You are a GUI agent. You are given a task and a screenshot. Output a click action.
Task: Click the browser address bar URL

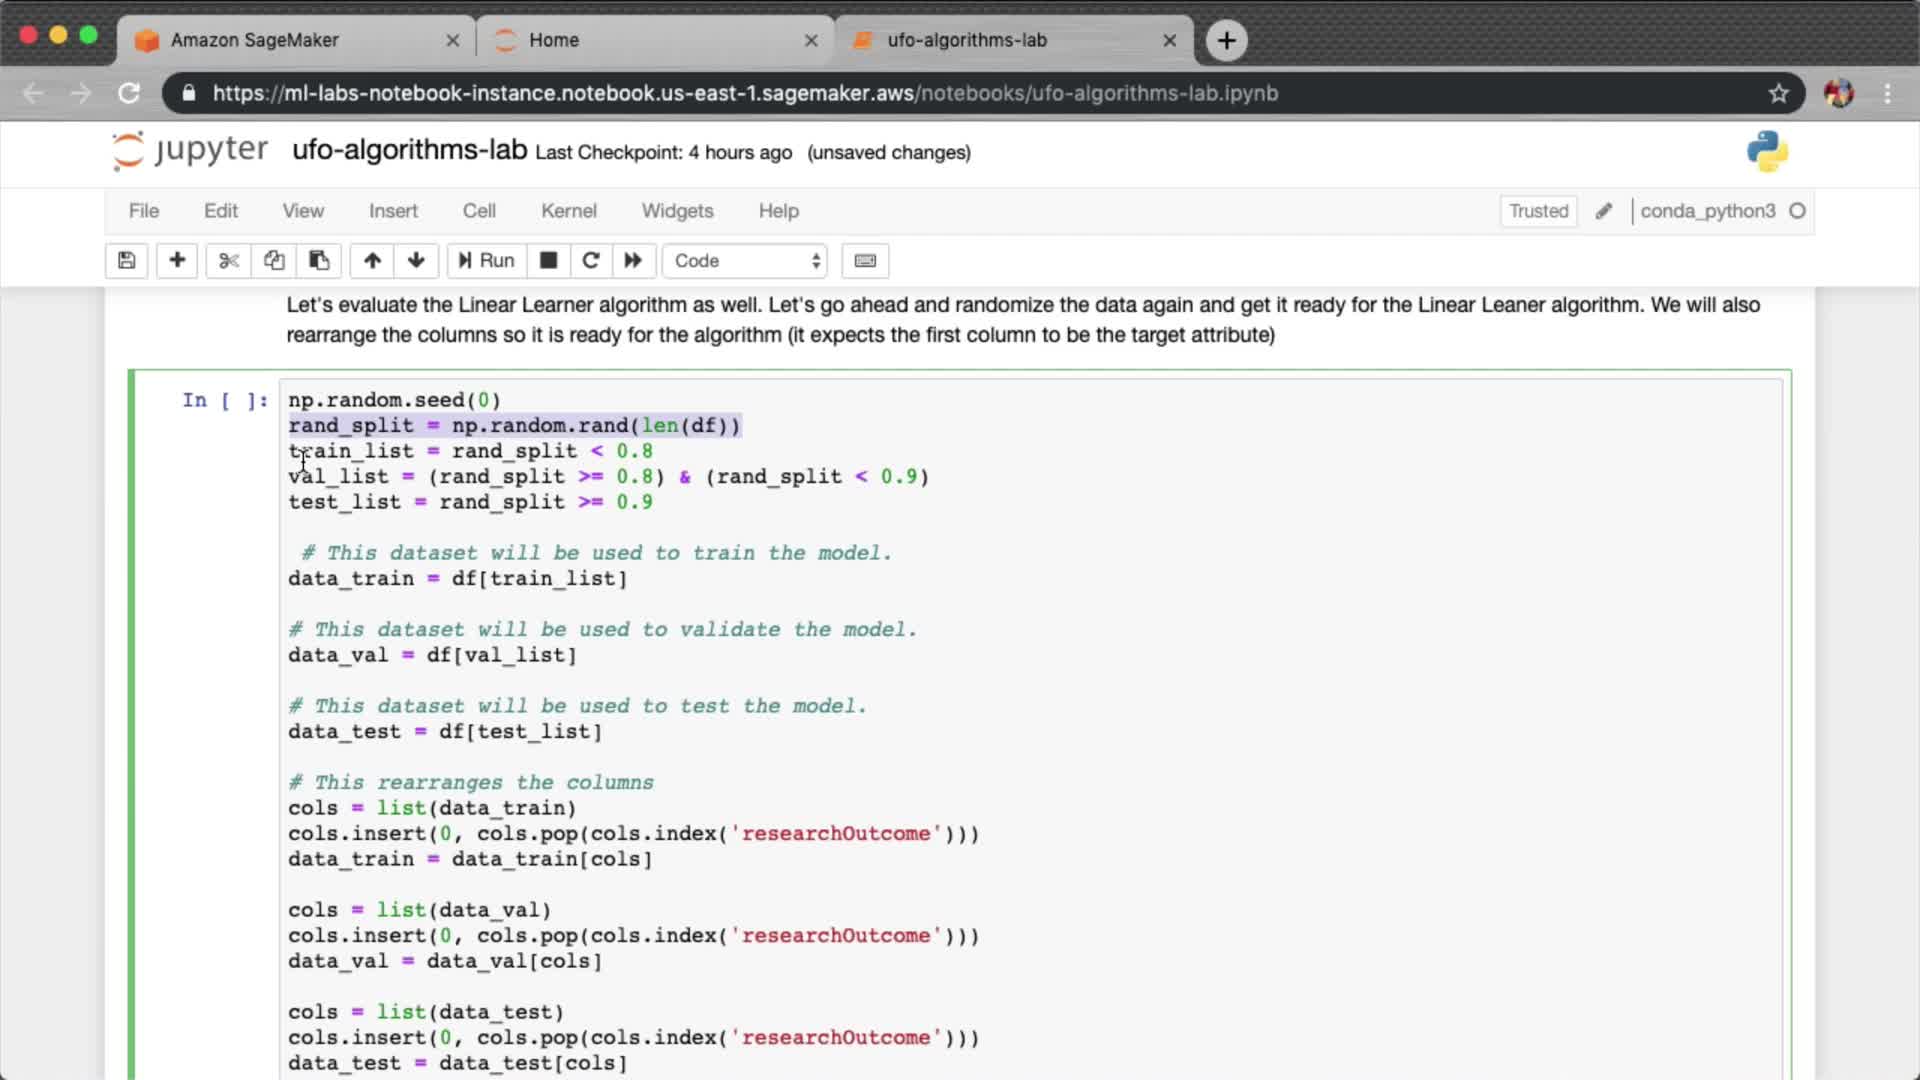pyautogui.click(x=745, y=93)
